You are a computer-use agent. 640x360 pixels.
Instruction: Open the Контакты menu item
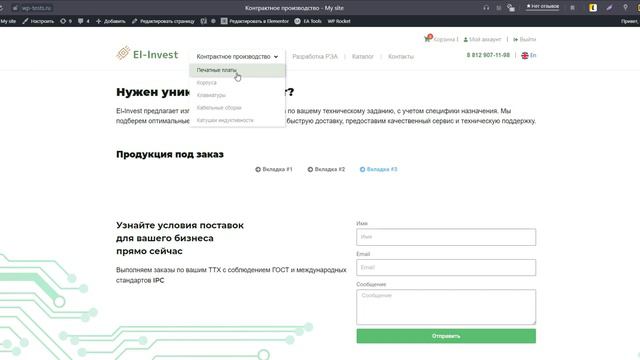tap(401, 56)
